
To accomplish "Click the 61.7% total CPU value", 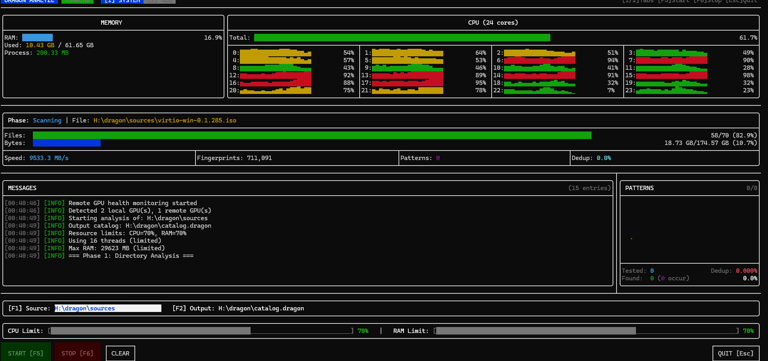I will [x=748, y=38].
